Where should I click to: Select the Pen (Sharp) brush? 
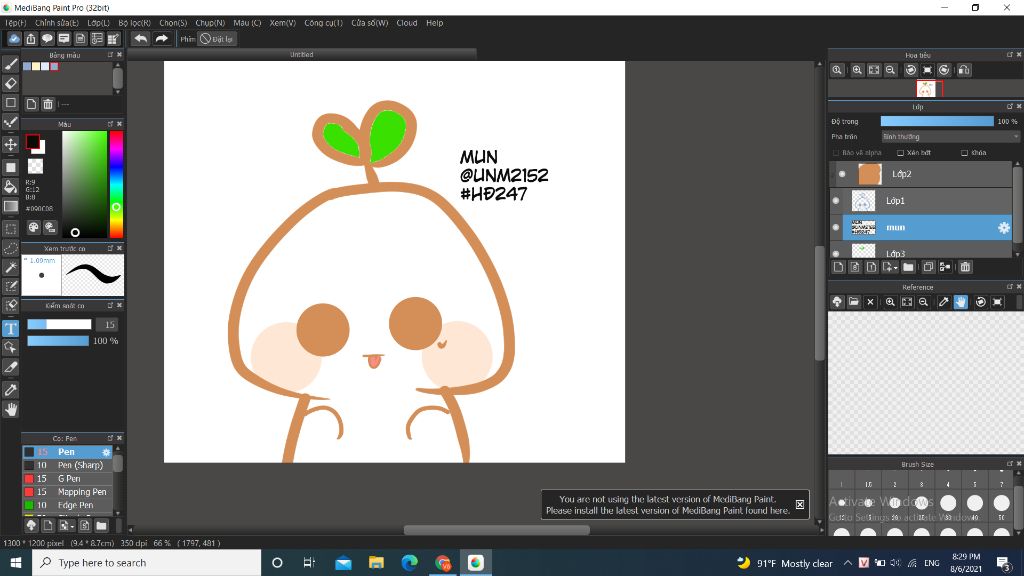point(68,465)
